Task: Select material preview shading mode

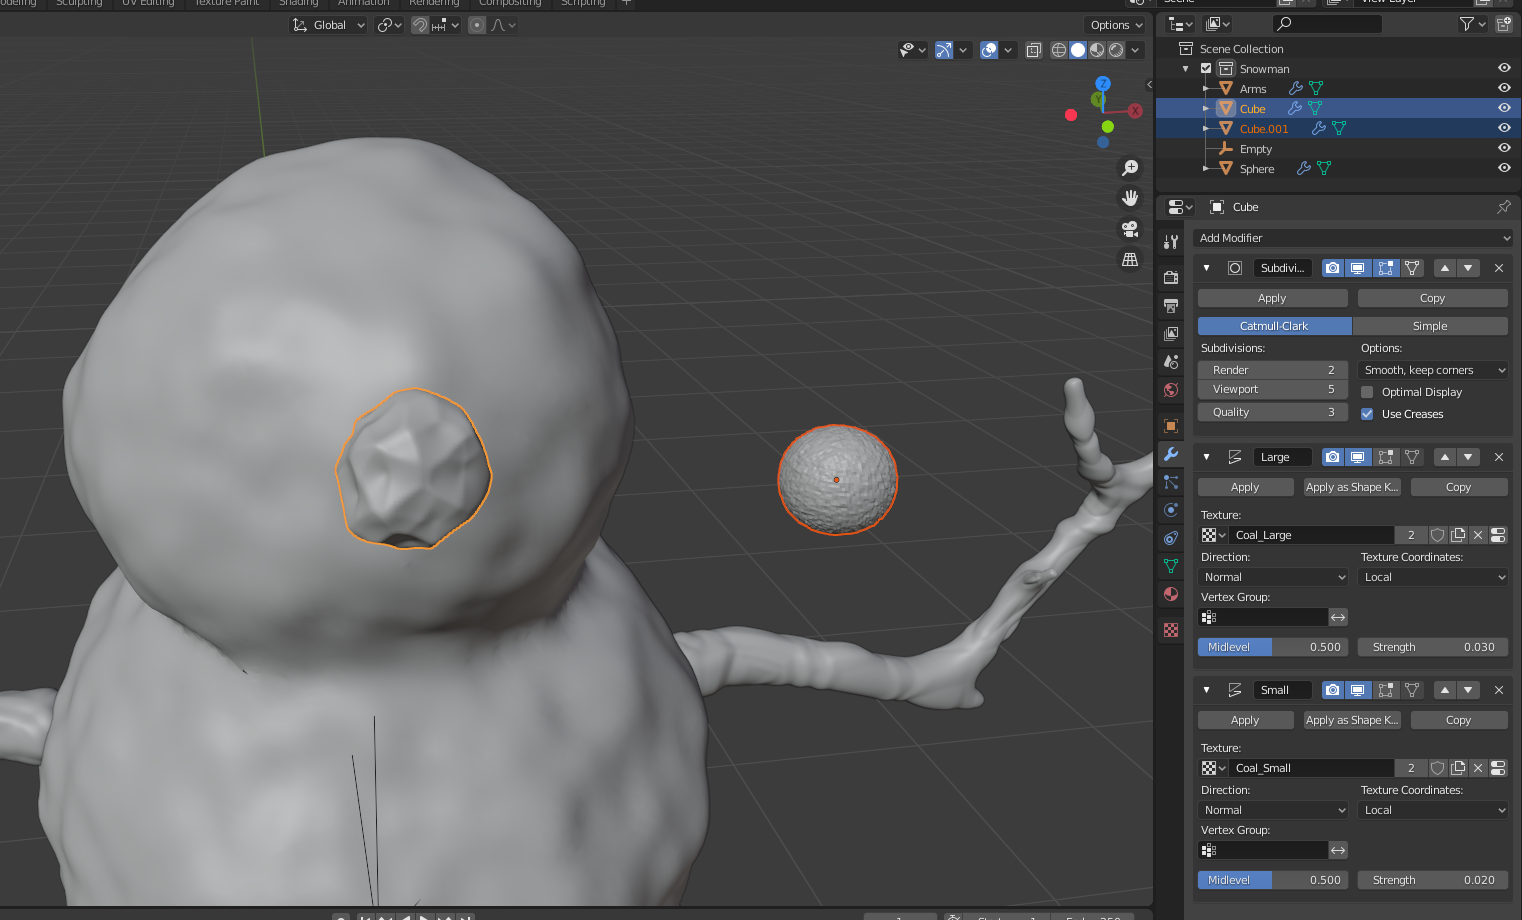Action: pyautogui.click(x=1097, y=50)
